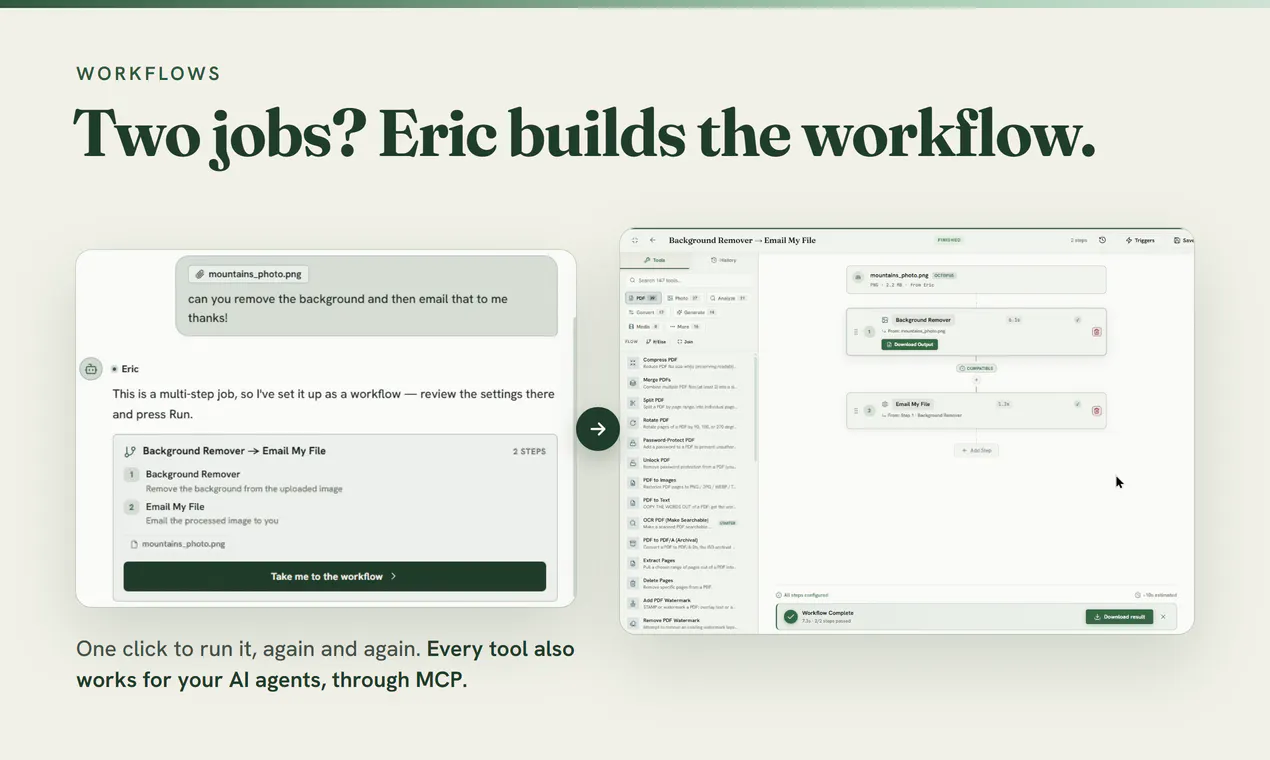The height and width of the screenshot is (760, 1270).
Task: Open the Triggers menu in the header
Action: tap(1140, 240)
